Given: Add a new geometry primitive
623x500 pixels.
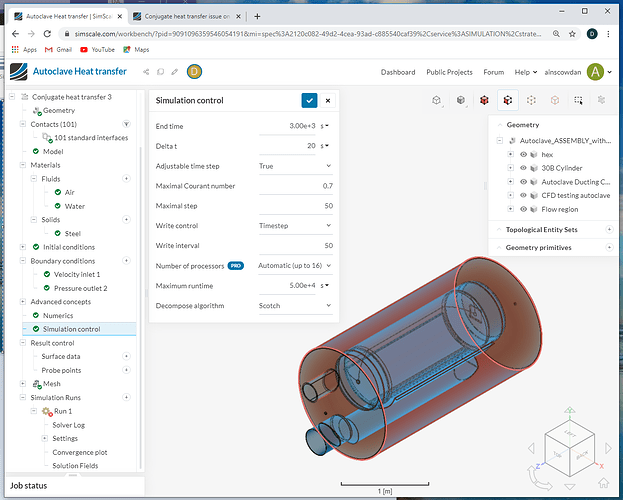Looking at the screenshot, I should click(x=609, y=247).
